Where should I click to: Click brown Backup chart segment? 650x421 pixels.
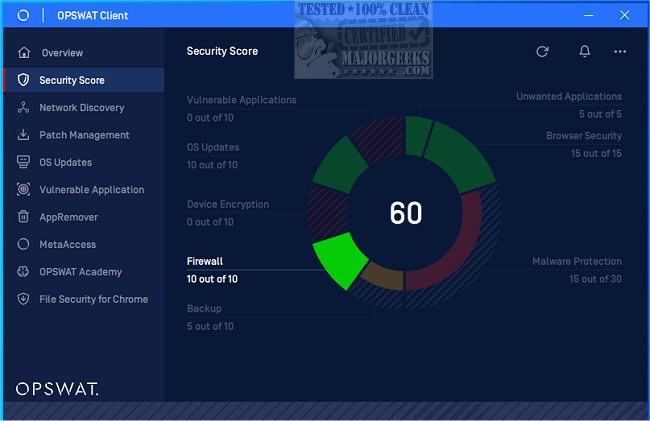385,277
